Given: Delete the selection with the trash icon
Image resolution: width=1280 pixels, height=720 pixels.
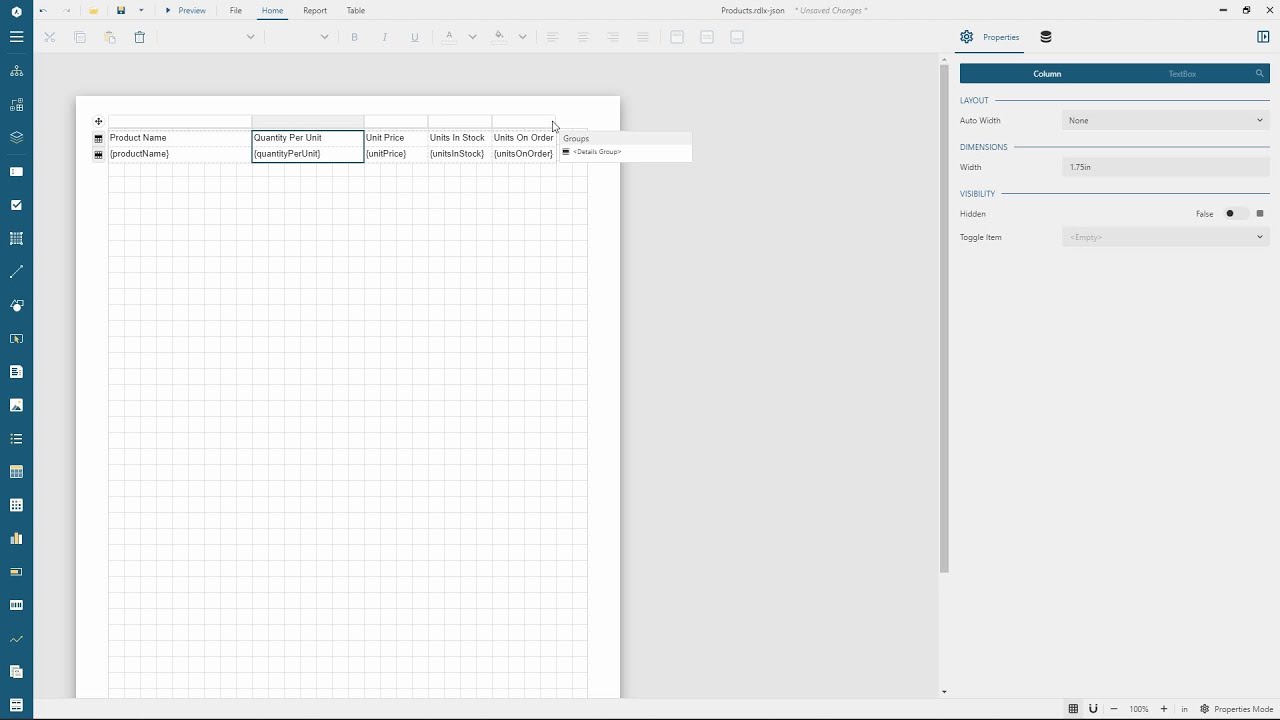Looking at the screenshot, I should pos(140,37).
